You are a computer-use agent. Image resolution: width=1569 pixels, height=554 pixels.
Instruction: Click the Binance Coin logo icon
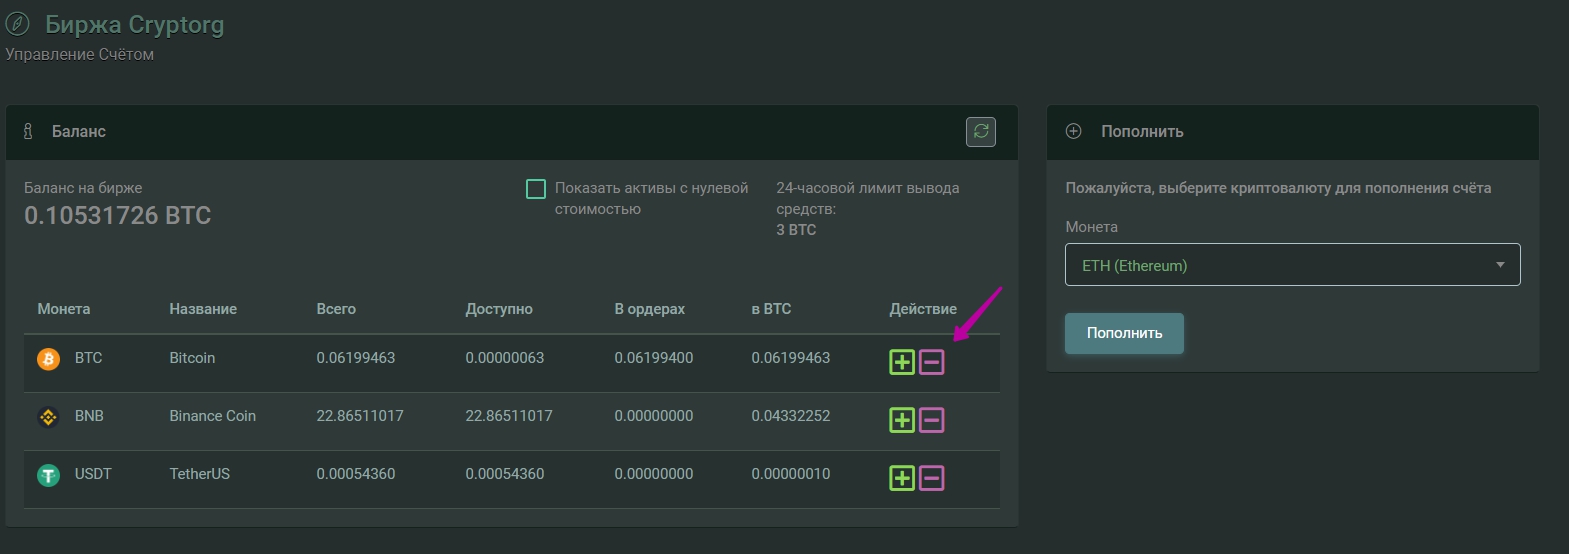(48, 417)
